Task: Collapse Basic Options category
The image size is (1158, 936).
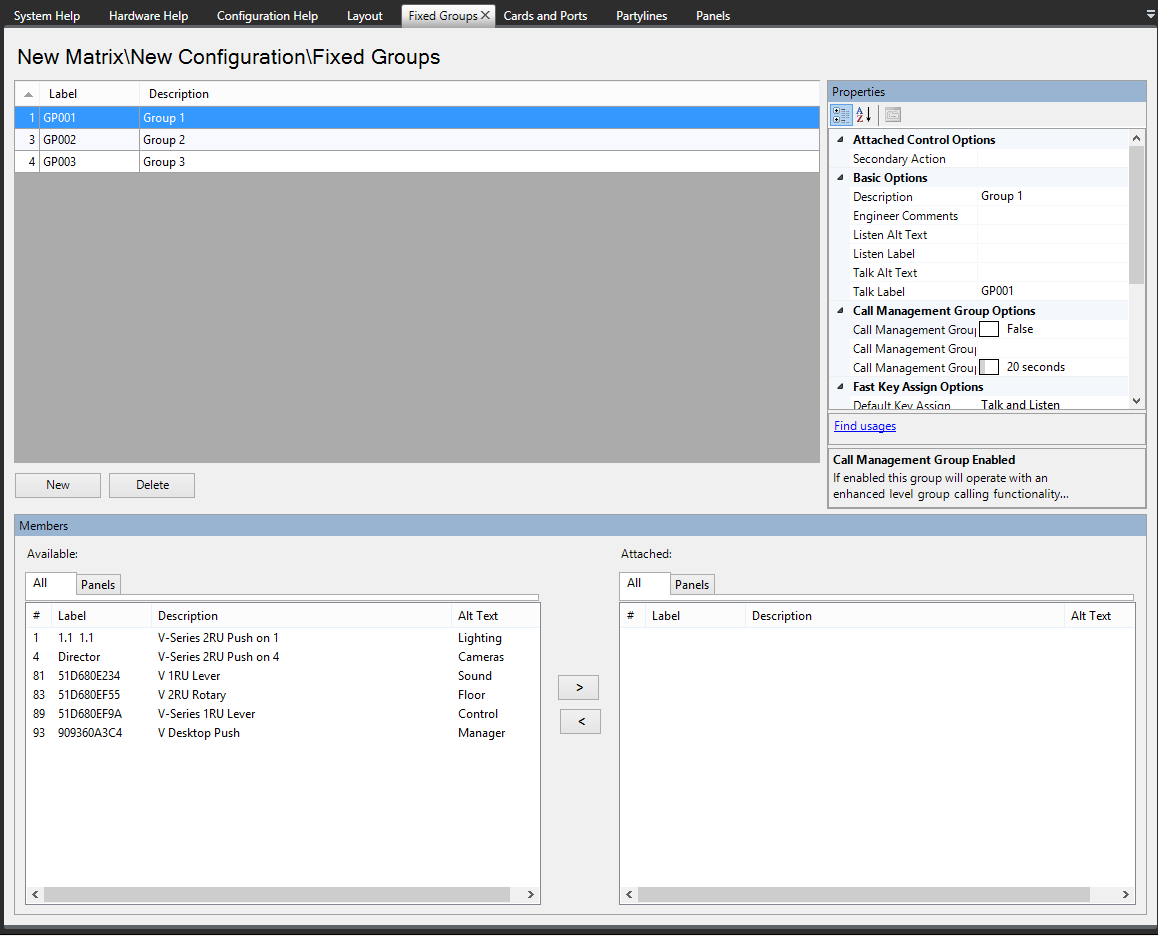Action: 841,178
